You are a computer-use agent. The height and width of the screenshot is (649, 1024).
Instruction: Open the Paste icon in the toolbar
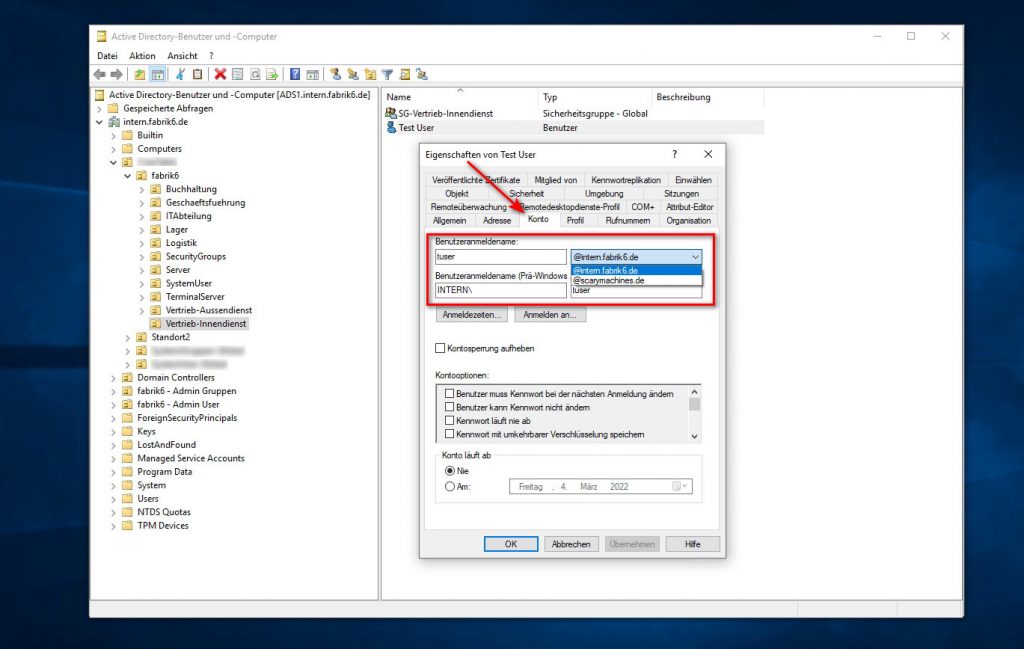(x=196, y=73)
